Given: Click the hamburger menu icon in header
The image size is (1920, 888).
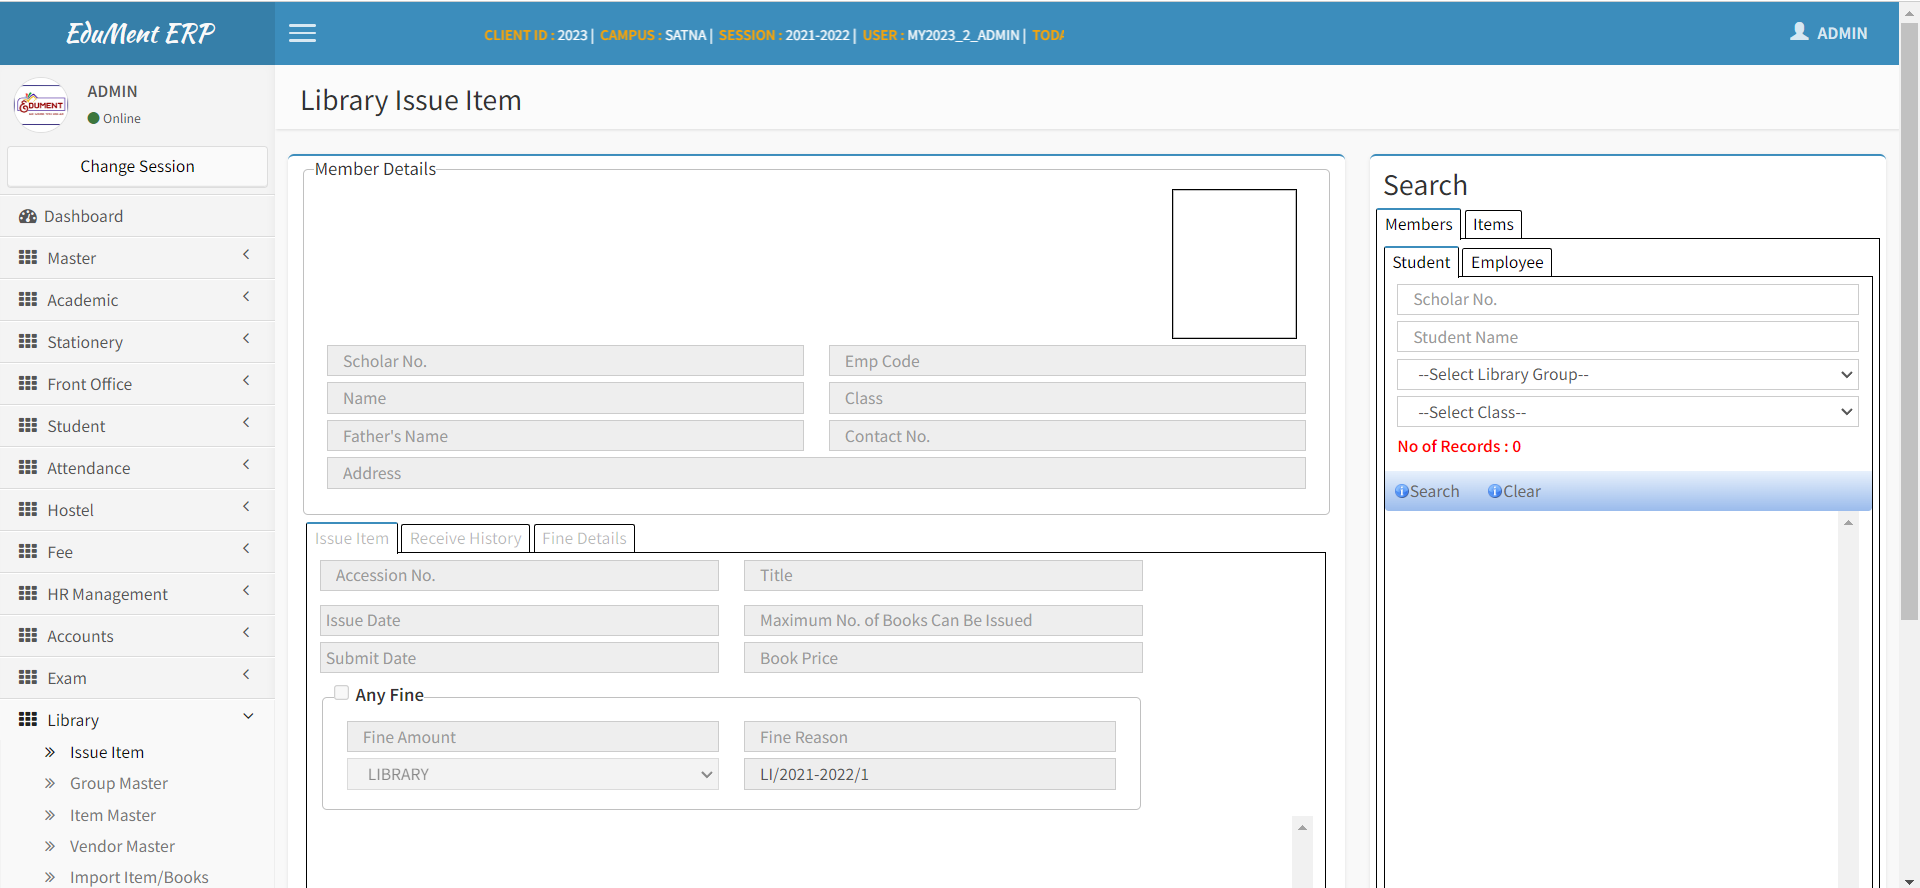Looking at the screenshot, I should click(x=302, y=33).
